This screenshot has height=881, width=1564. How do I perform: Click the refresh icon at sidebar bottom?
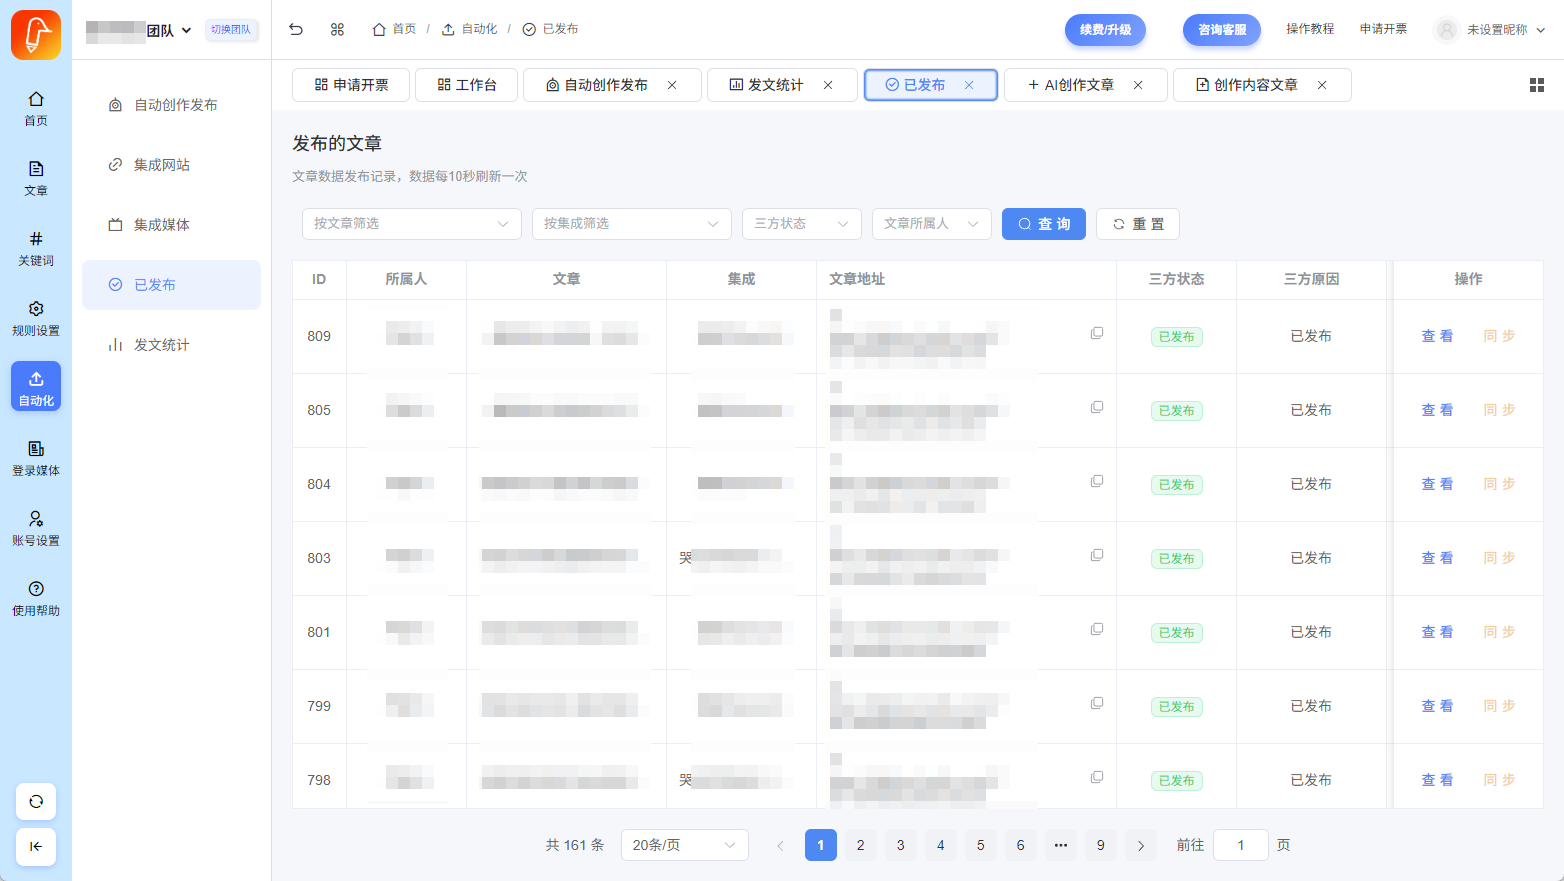pos(36,801)
